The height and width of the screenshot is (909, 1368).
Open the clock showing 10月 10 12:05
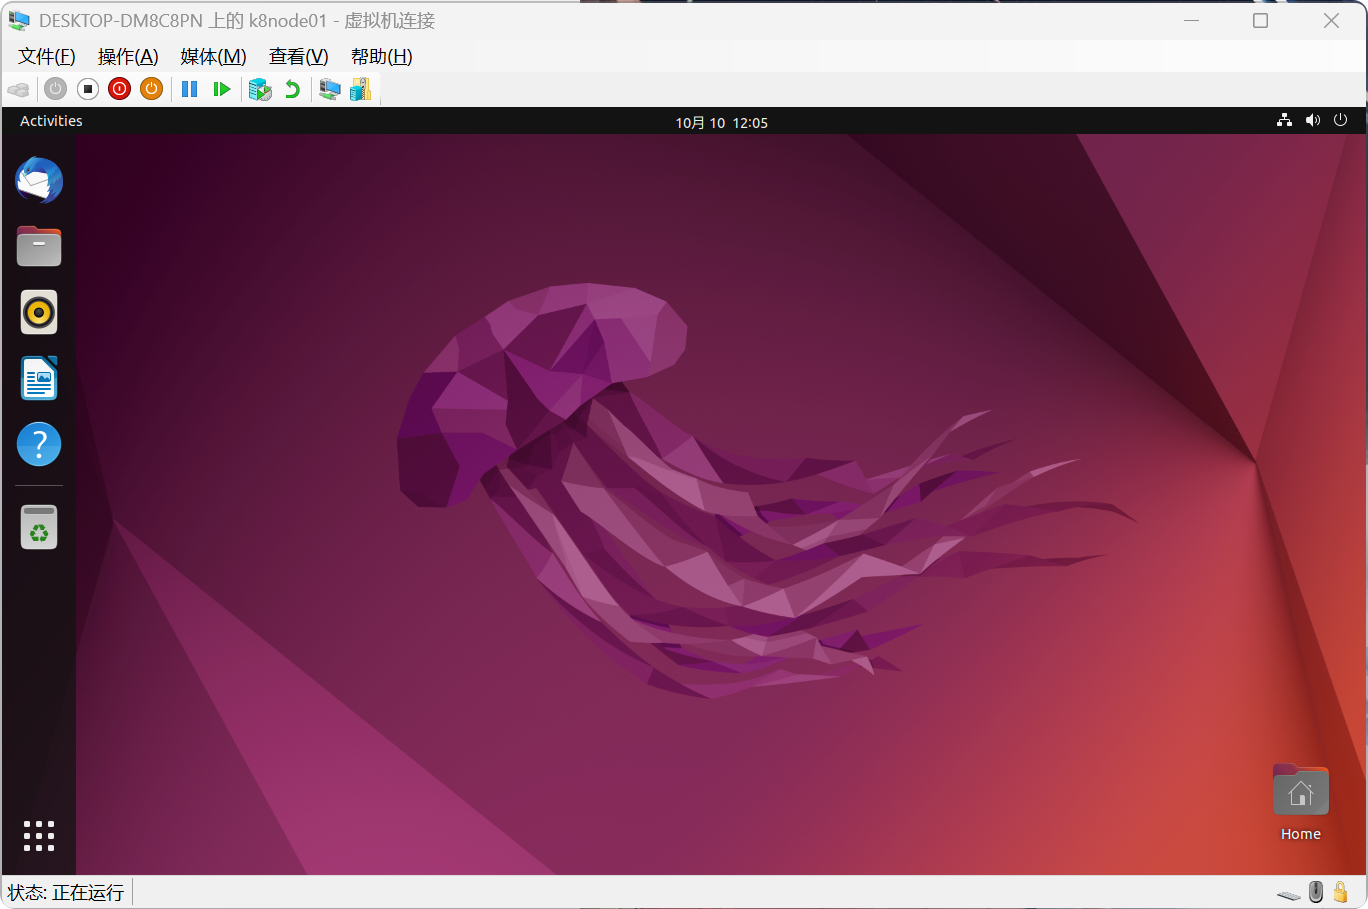[x=721, y=122]
